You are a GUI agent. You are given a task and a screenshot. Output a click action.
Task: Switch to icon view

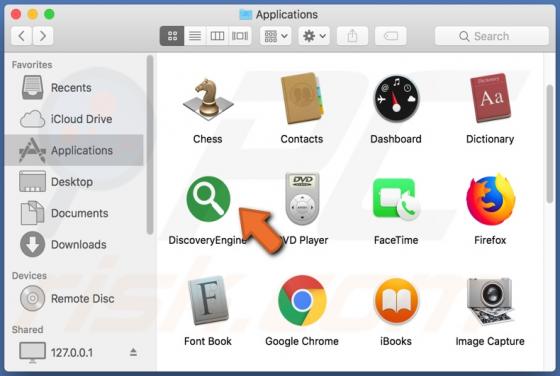(x=172, y=36)
